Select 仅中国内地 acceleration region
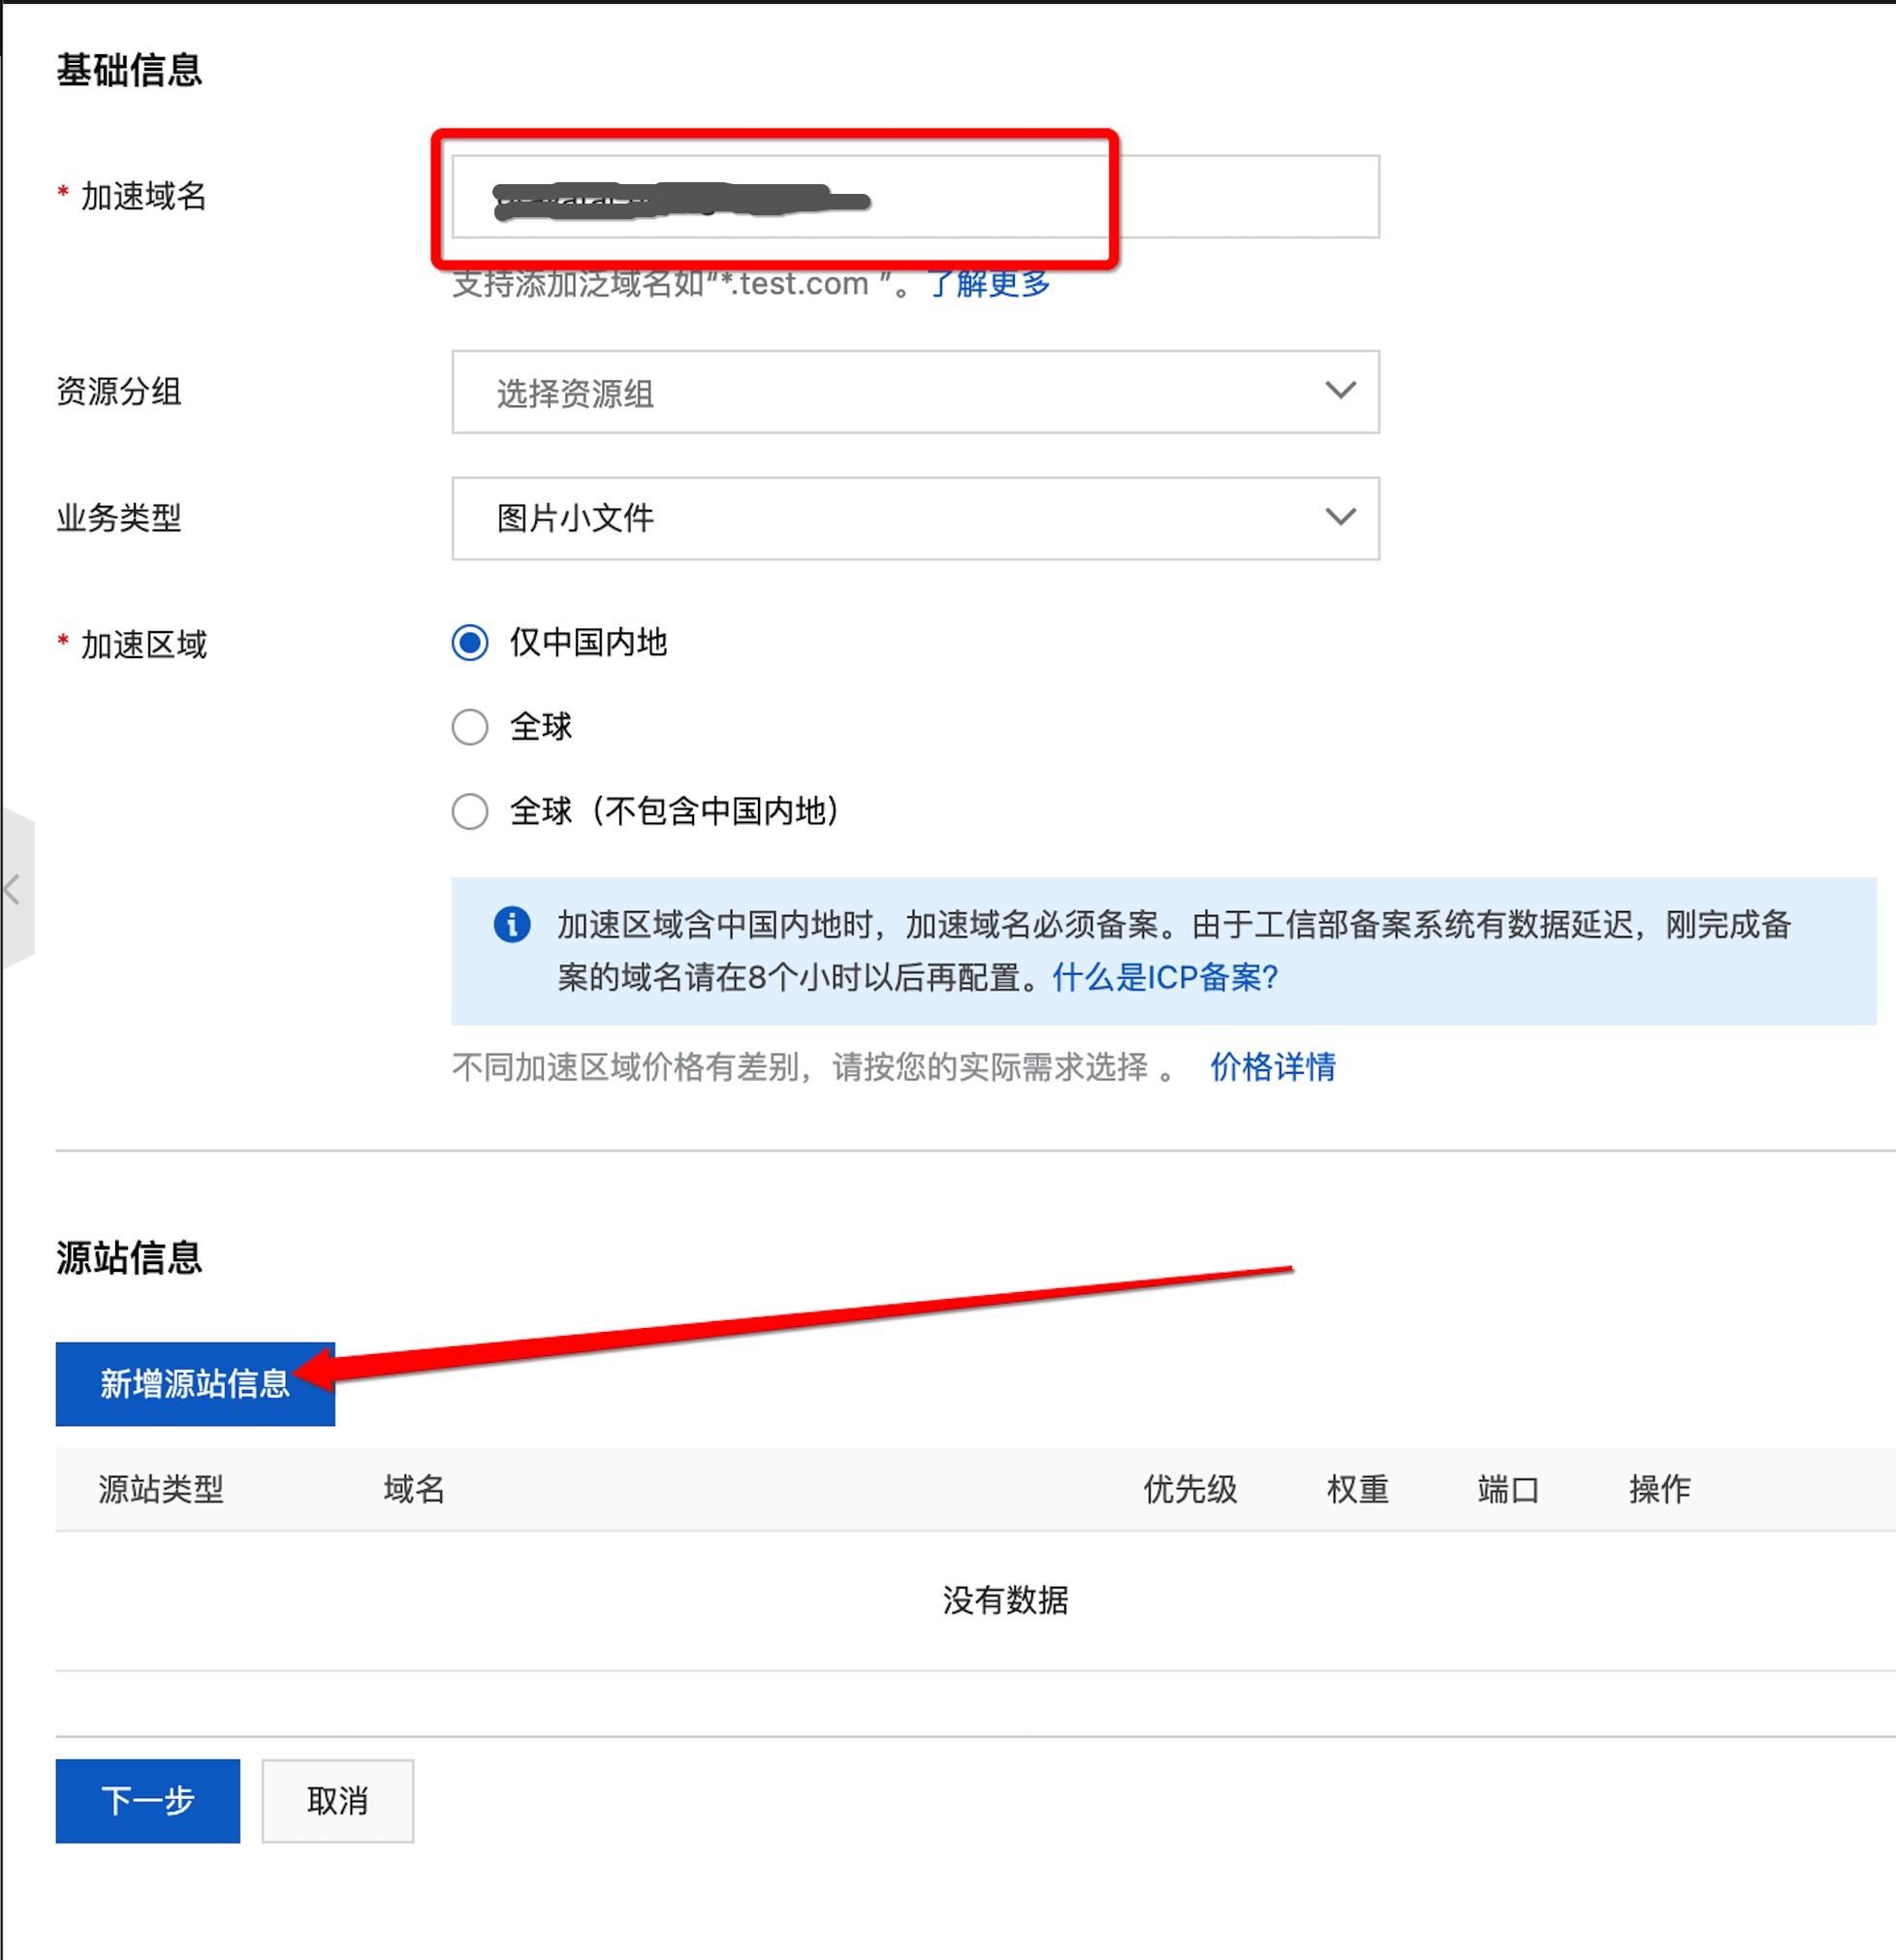This screenshot has height=1960, width=1896. [470, 642]
